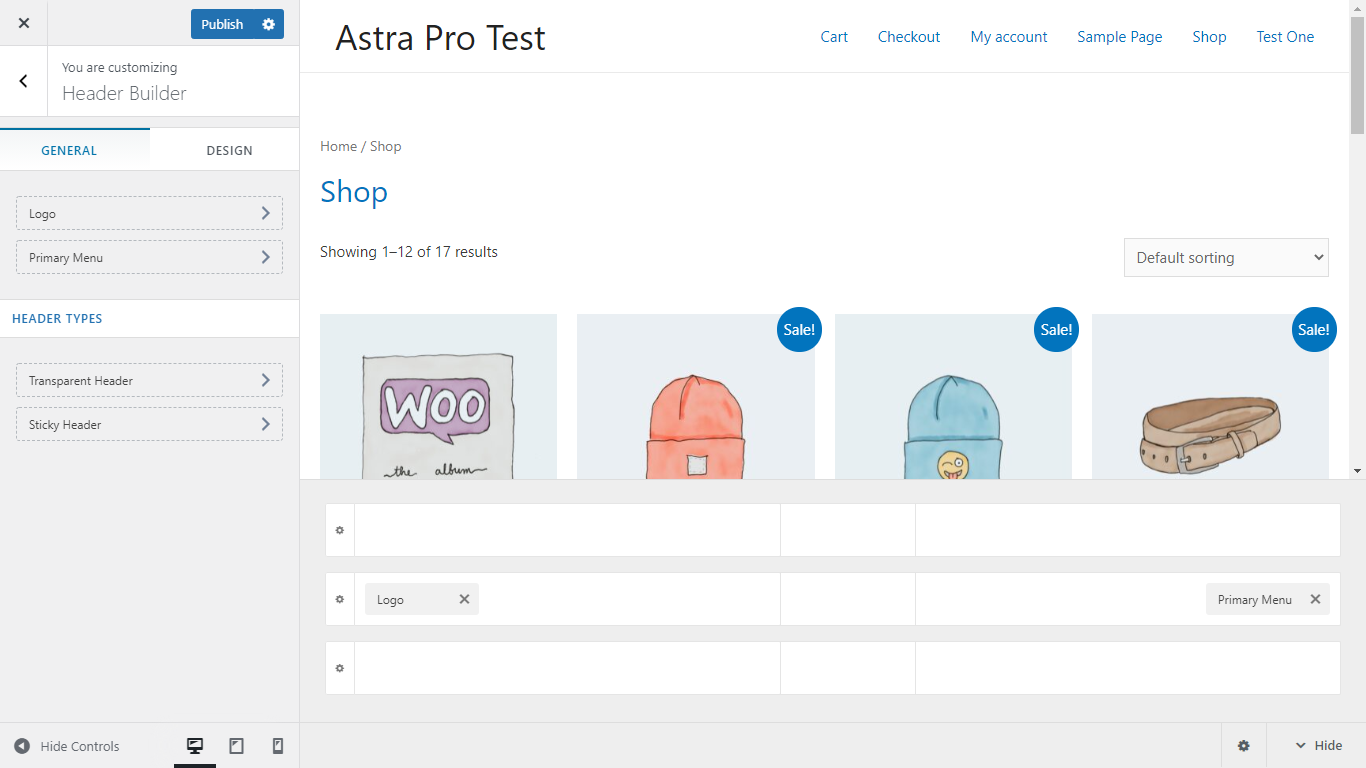
Task: Go back using the left chevron arrow
Action: coord(24,81)
